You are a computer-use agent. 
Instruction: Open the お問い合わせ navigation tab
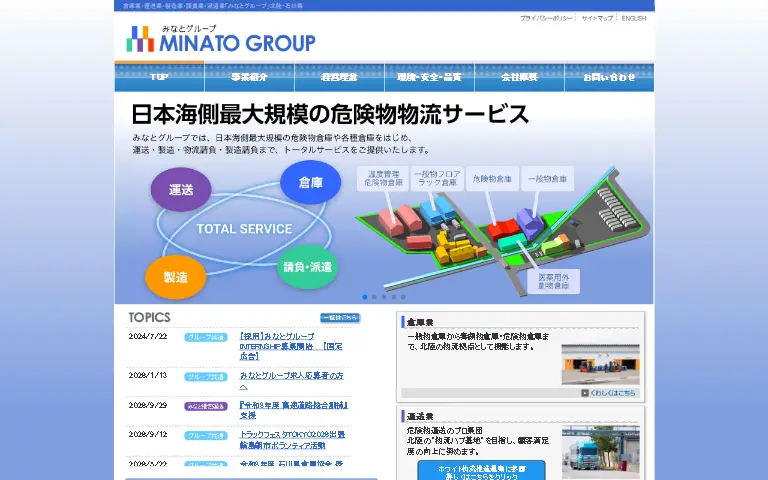(609, 77)
